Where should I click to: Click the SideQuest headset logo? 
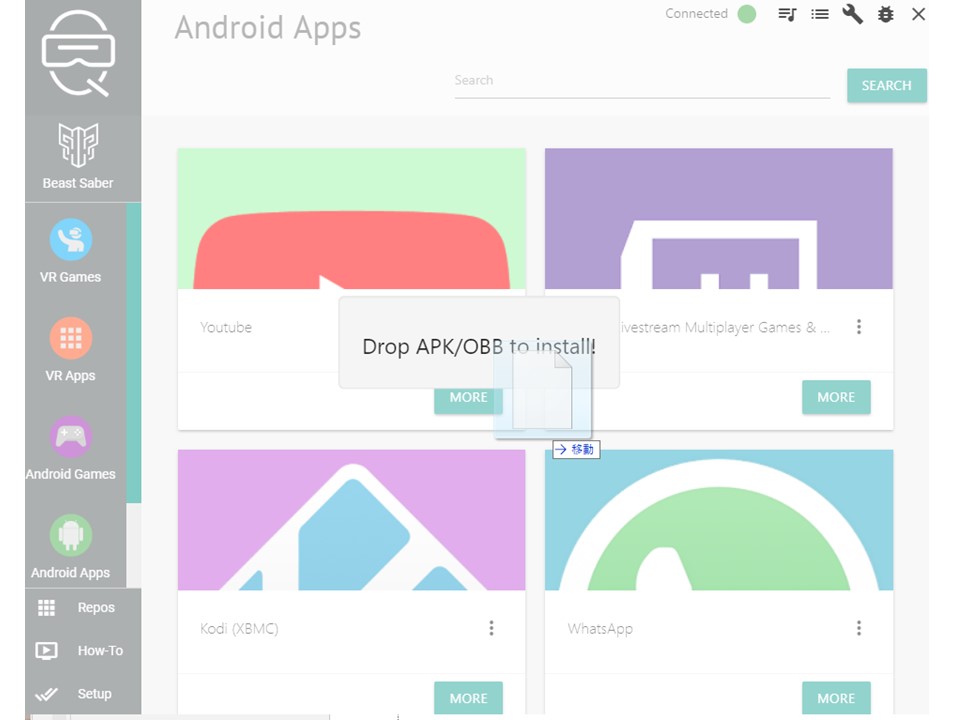[x=78, y=53]
